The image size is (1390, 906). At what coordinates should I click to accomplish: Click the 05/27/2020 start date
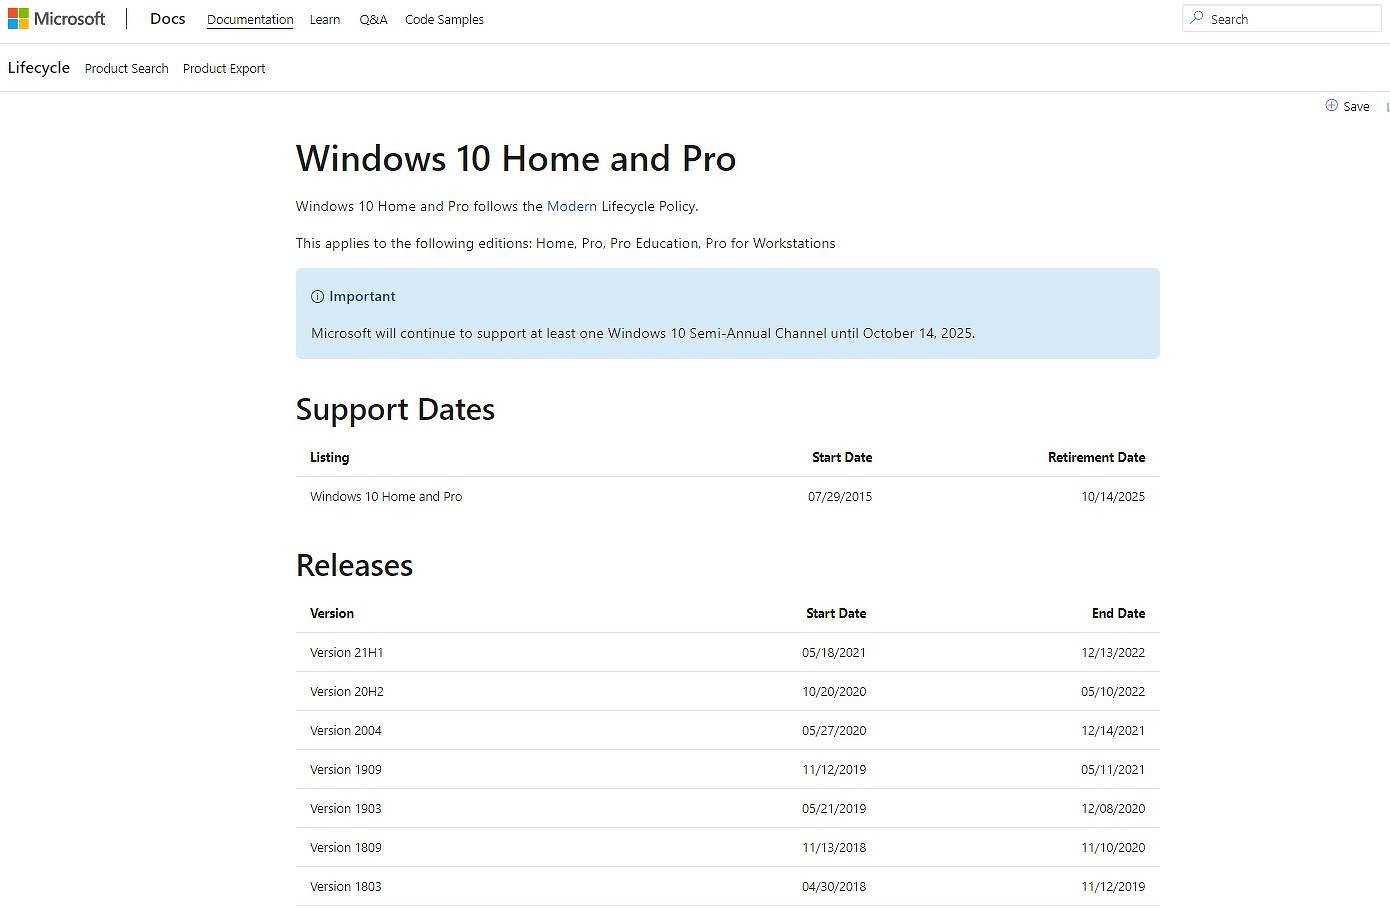834,730
